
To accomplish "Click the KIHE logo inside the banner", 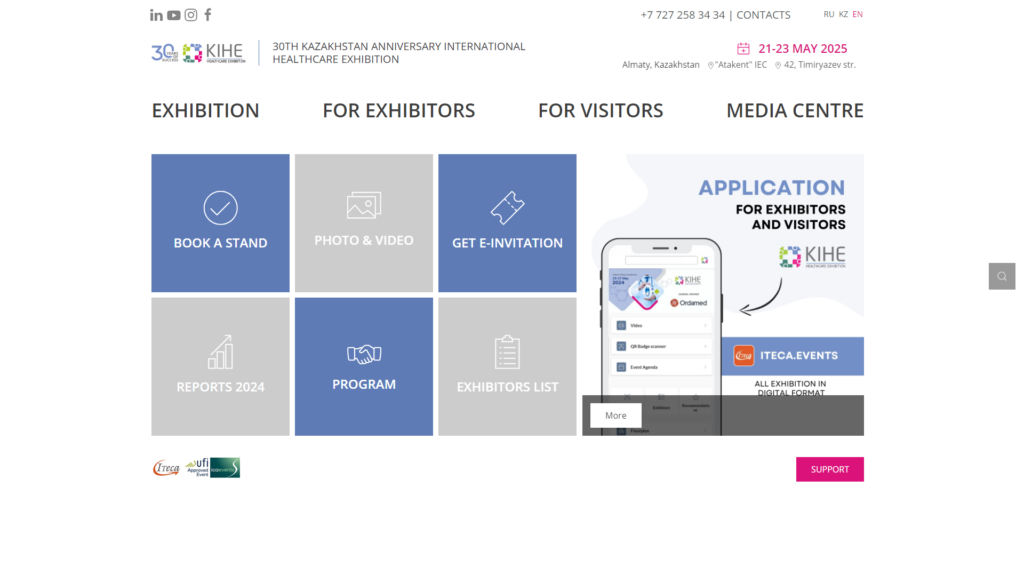I will [812, 257].
